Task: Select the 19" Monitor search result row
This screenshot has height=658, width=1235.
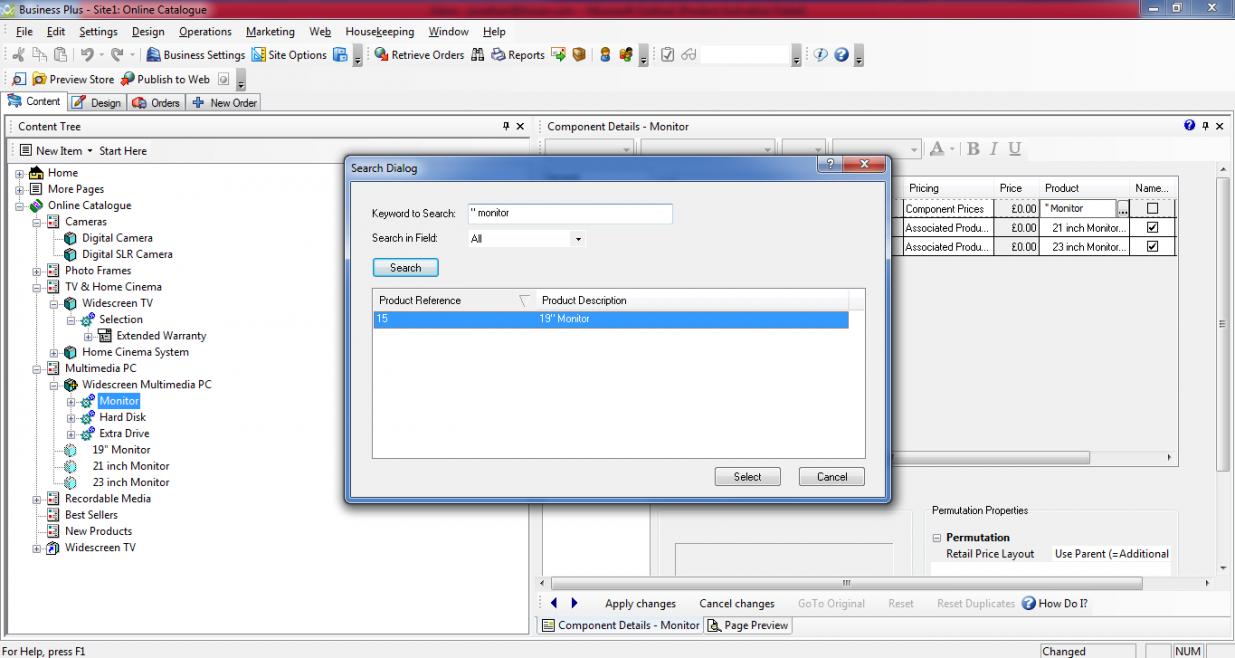Action: [610, 319]
